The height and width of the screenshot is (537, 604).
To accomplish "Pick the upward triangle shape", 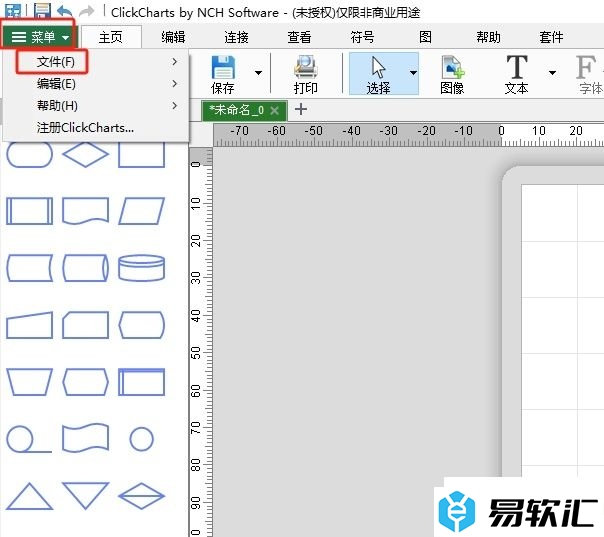I will (x=30, y=497).
